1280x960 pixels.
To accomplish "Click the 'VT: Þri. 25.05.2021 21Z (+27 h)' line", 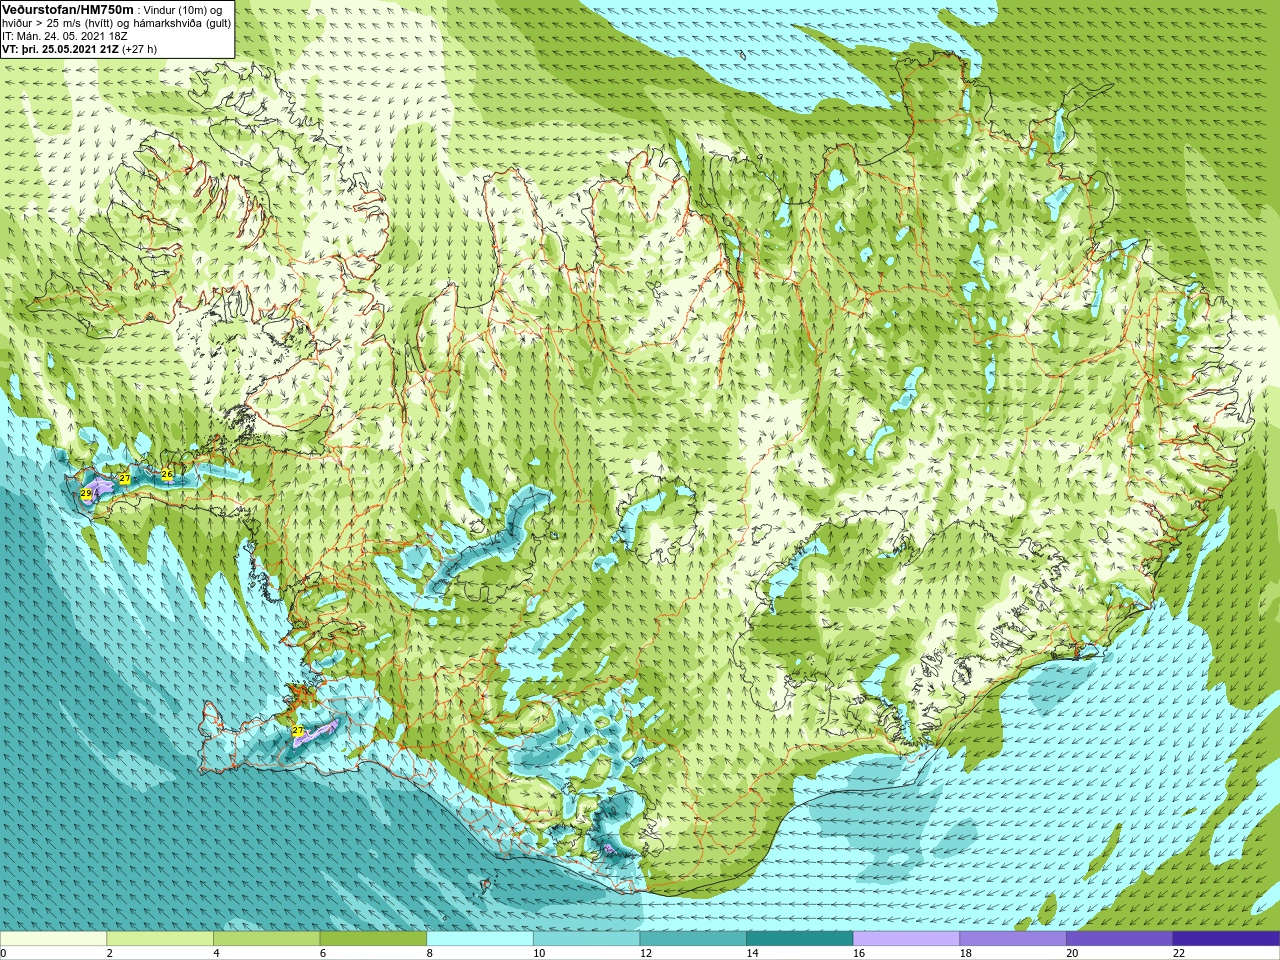I will coord(79,48).
